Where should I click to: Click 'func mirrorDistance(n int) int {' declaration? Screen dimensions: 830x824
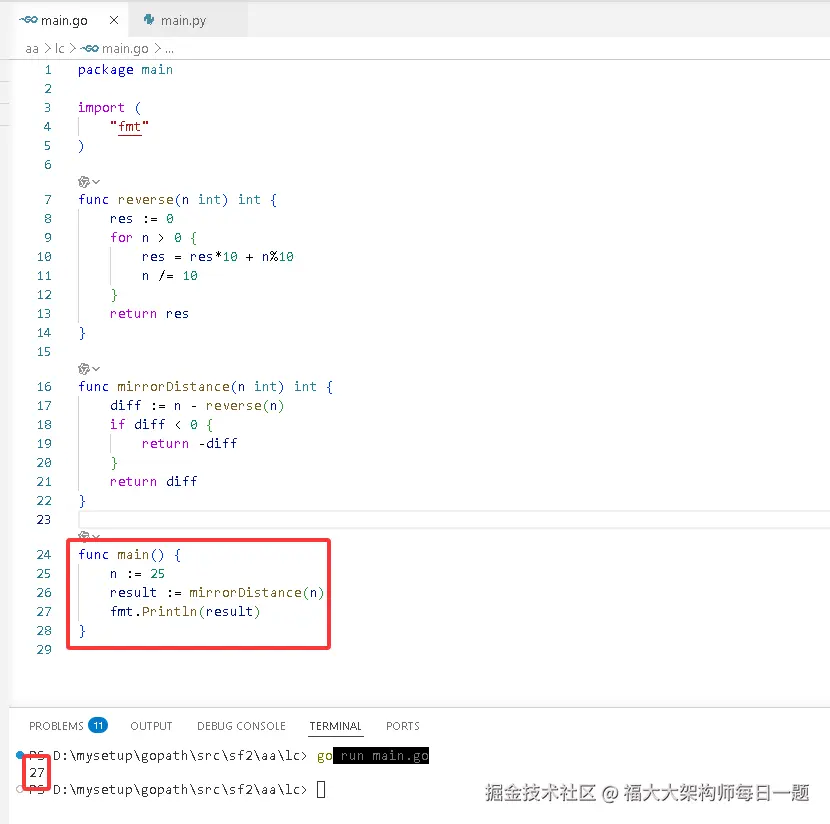coord(205,387)
